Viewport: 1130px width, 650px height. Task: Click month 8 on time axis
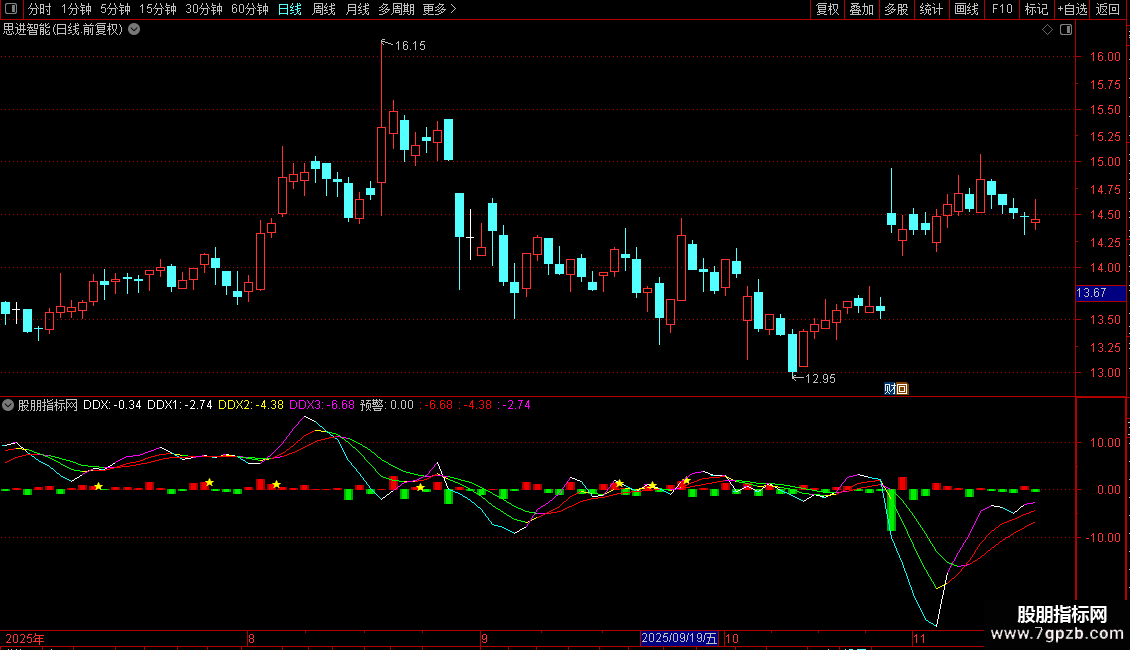click(252, 638)
